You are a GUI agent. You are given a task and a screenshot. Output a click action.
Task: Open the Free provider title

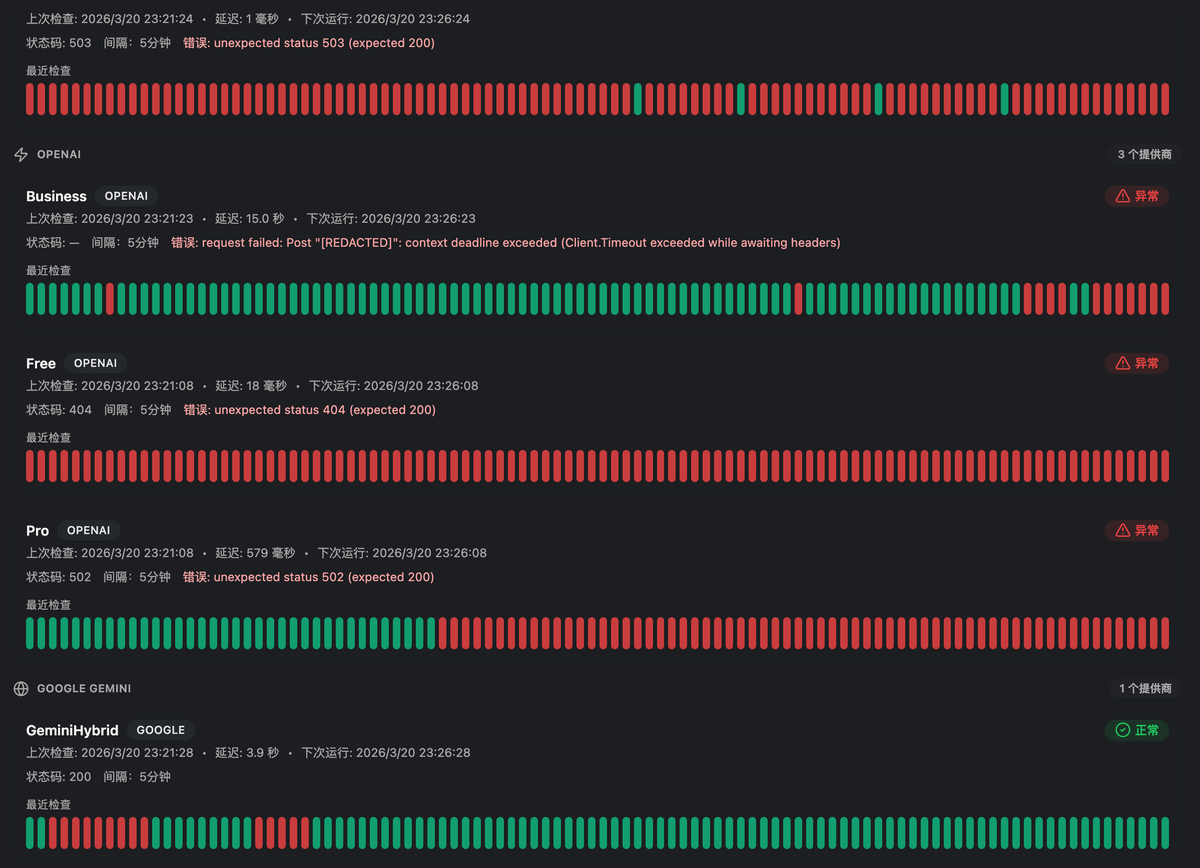41,364
